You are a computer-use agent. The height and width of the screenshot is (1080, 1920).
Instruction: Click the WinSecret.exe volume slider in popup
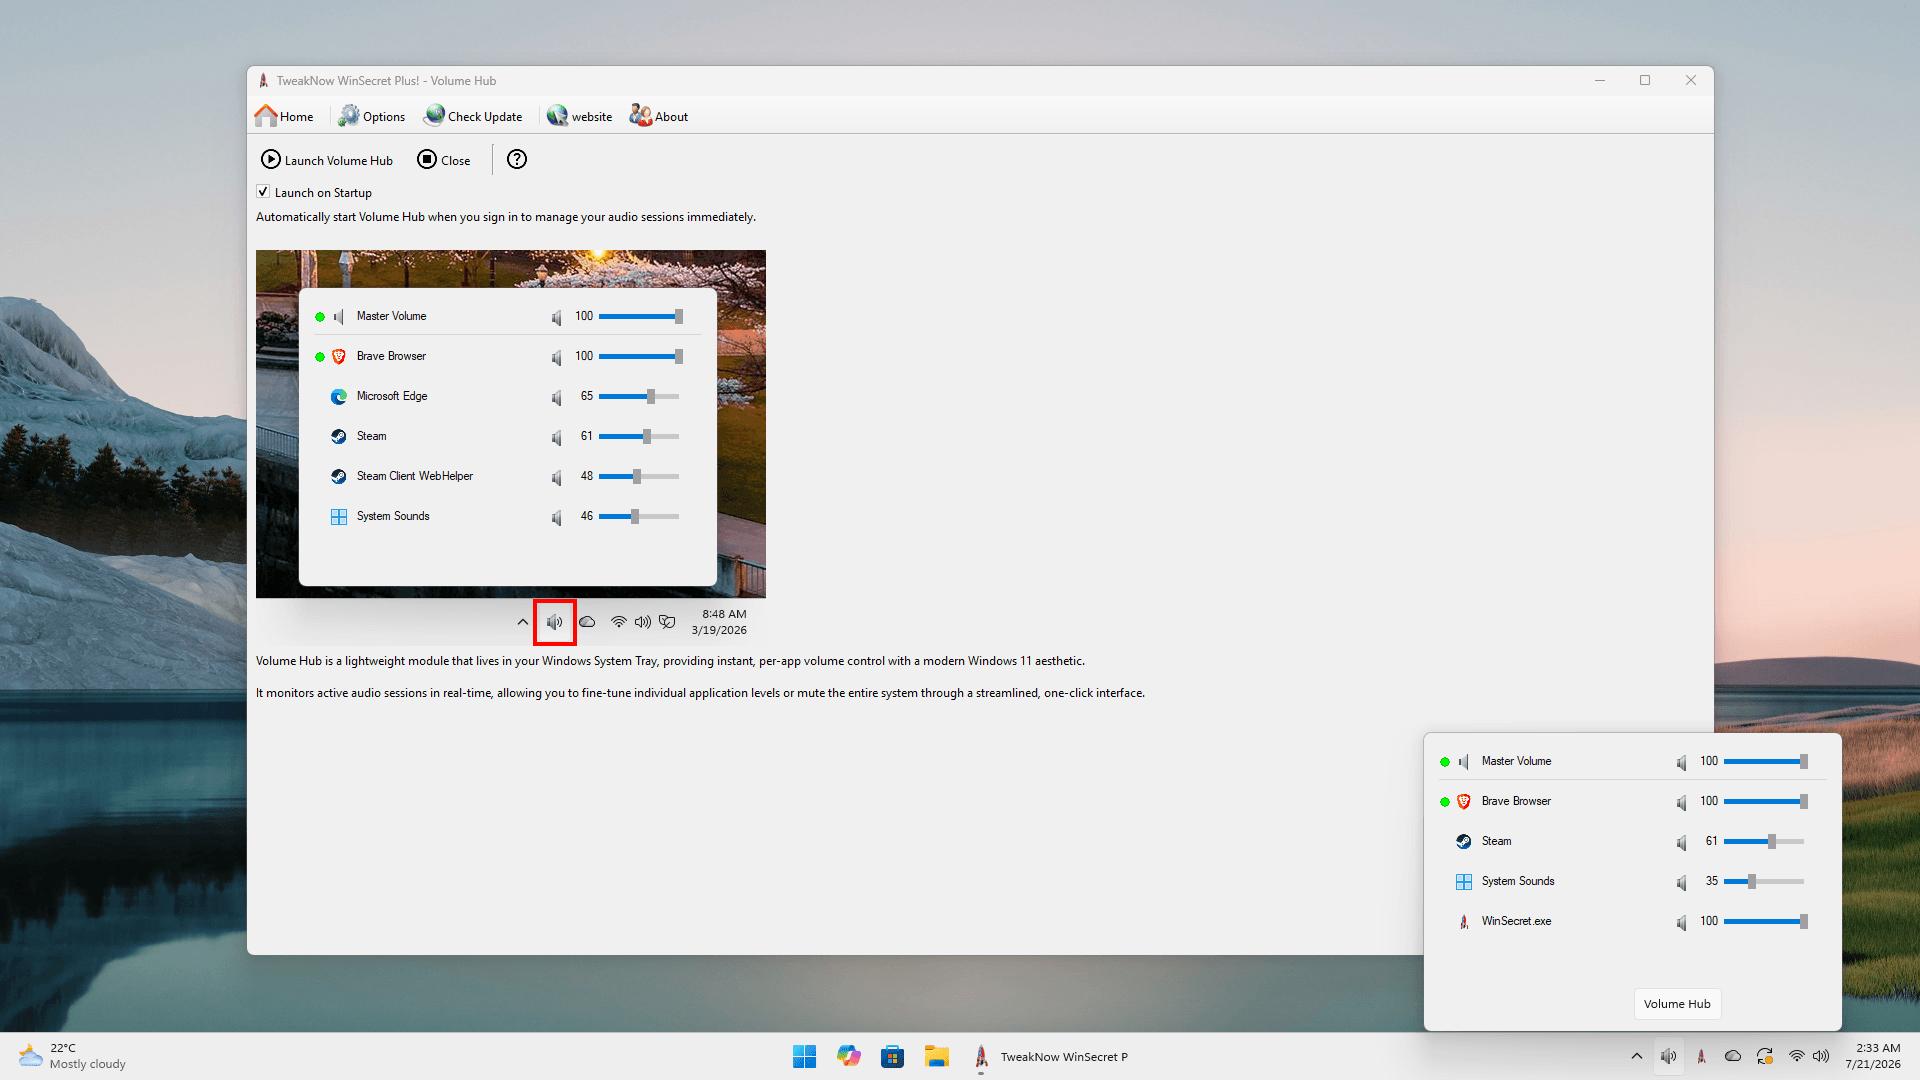(1765, 921)
